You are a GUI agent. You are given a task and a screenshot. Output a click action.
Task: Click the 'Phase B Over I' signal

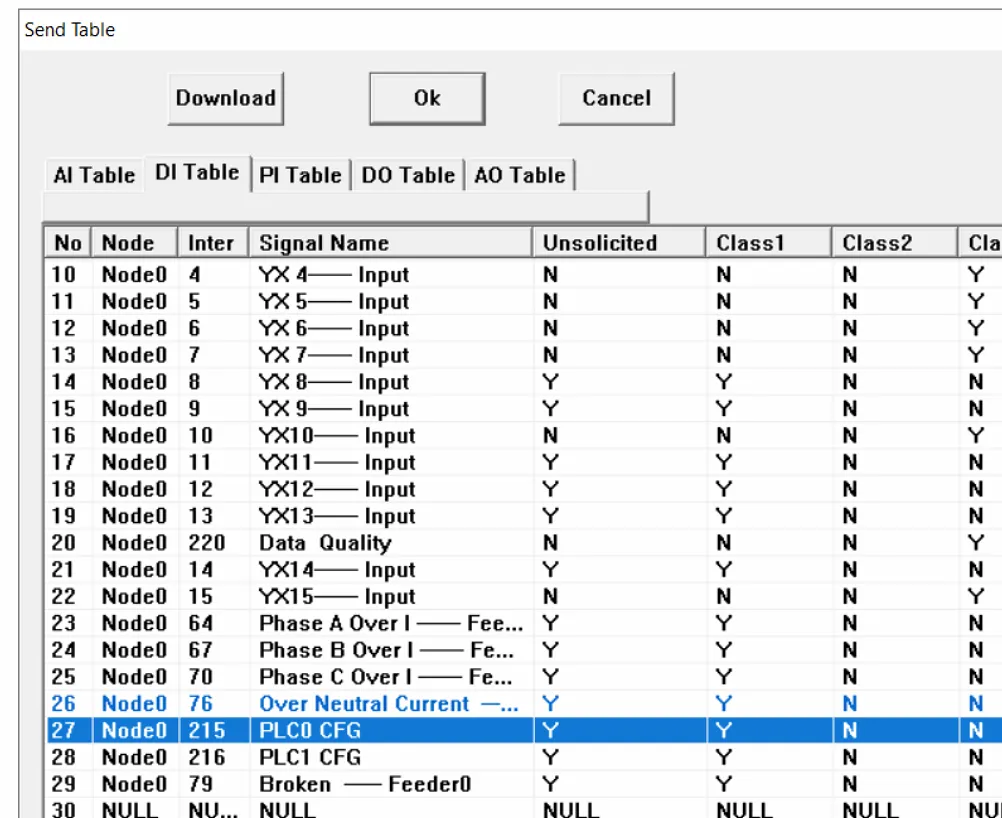click(x=387, y=651)
